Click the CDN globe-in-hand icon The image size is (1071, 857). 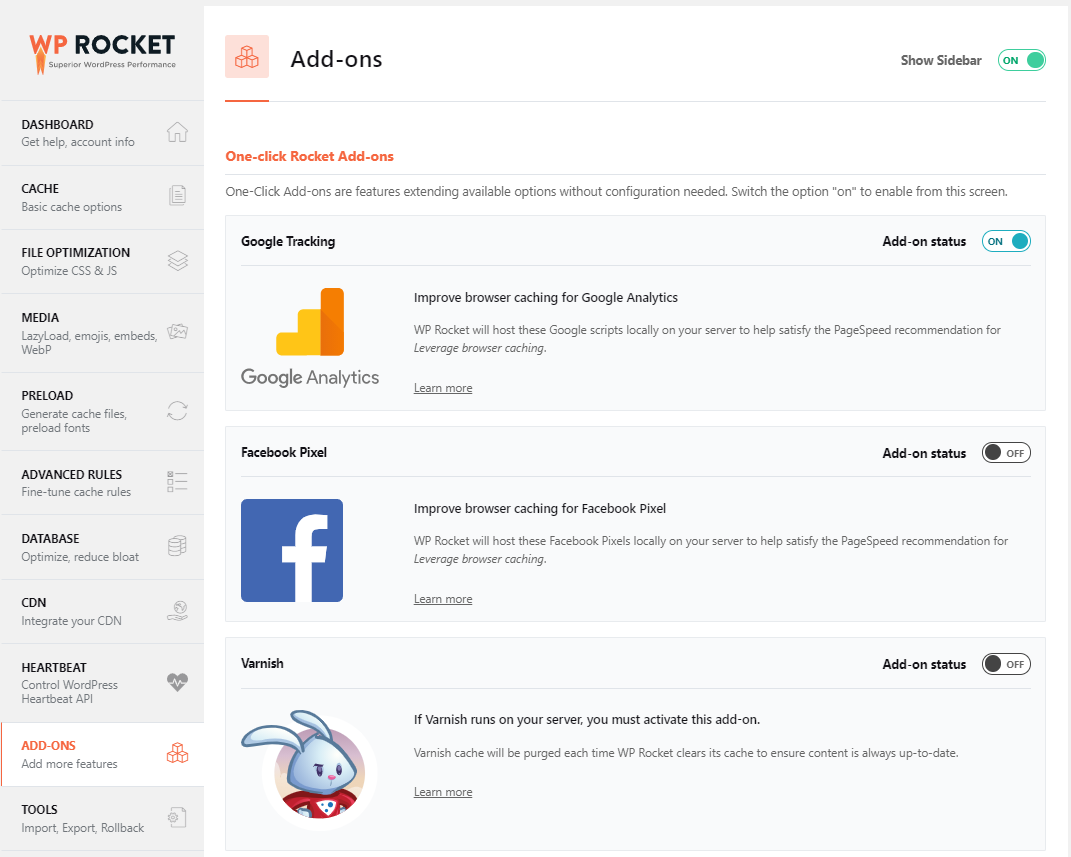(177, 610)
